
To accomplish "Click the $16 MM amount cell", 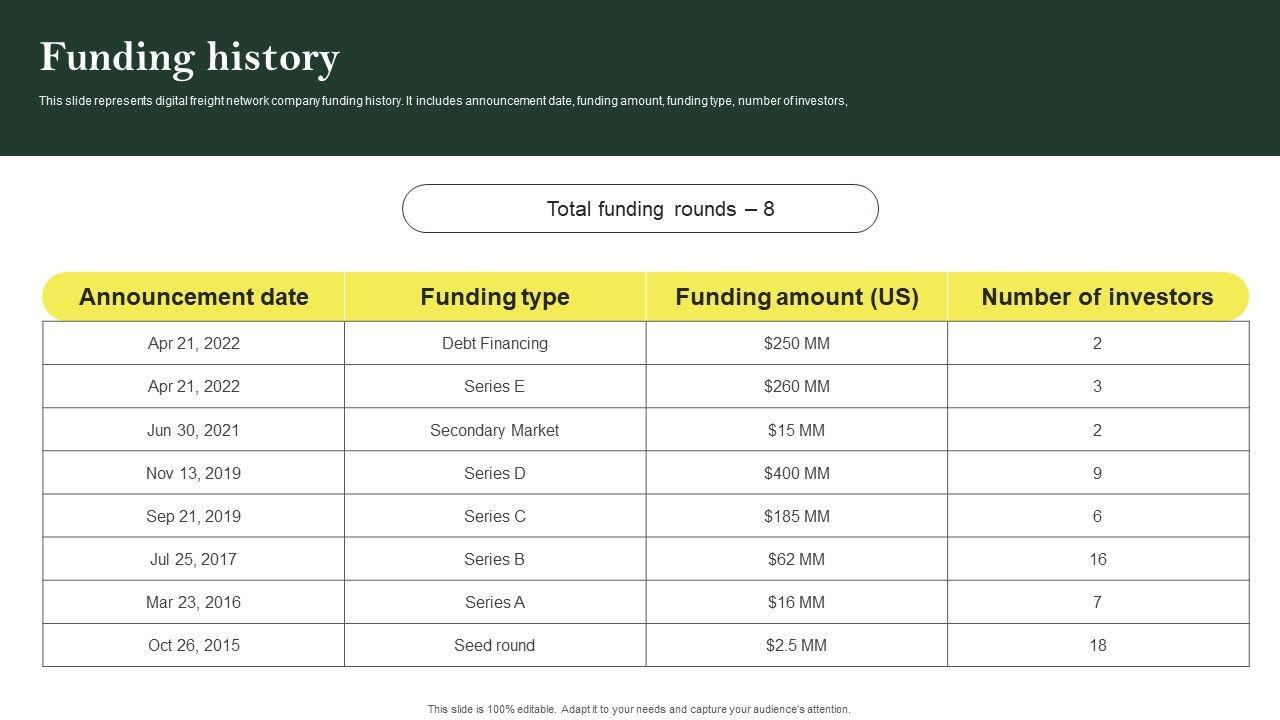I will (797, 602).
